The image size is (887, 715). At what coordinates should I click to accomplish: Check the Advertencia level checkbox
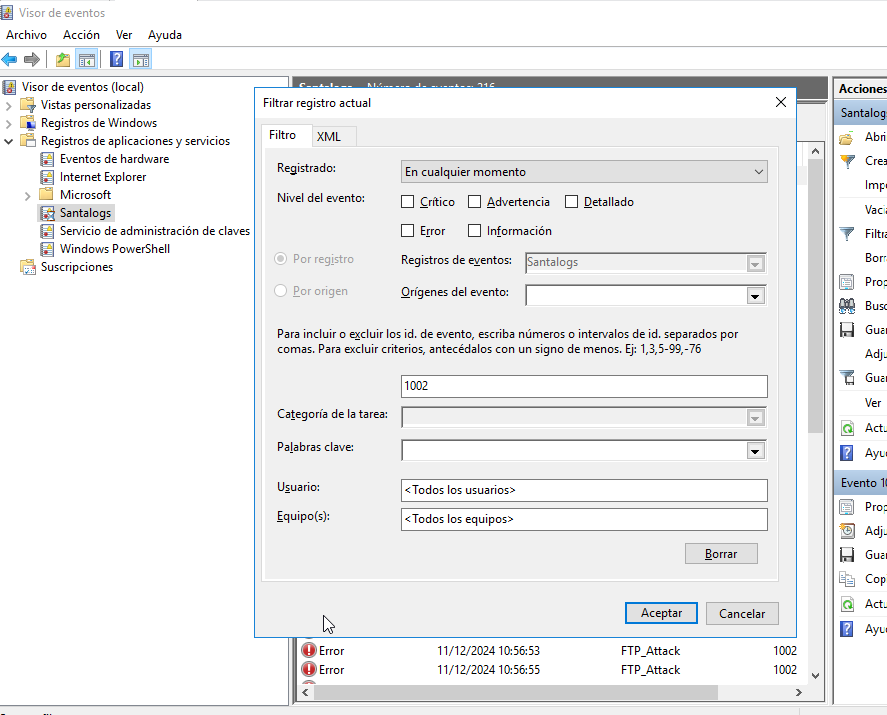coord(475,202)
